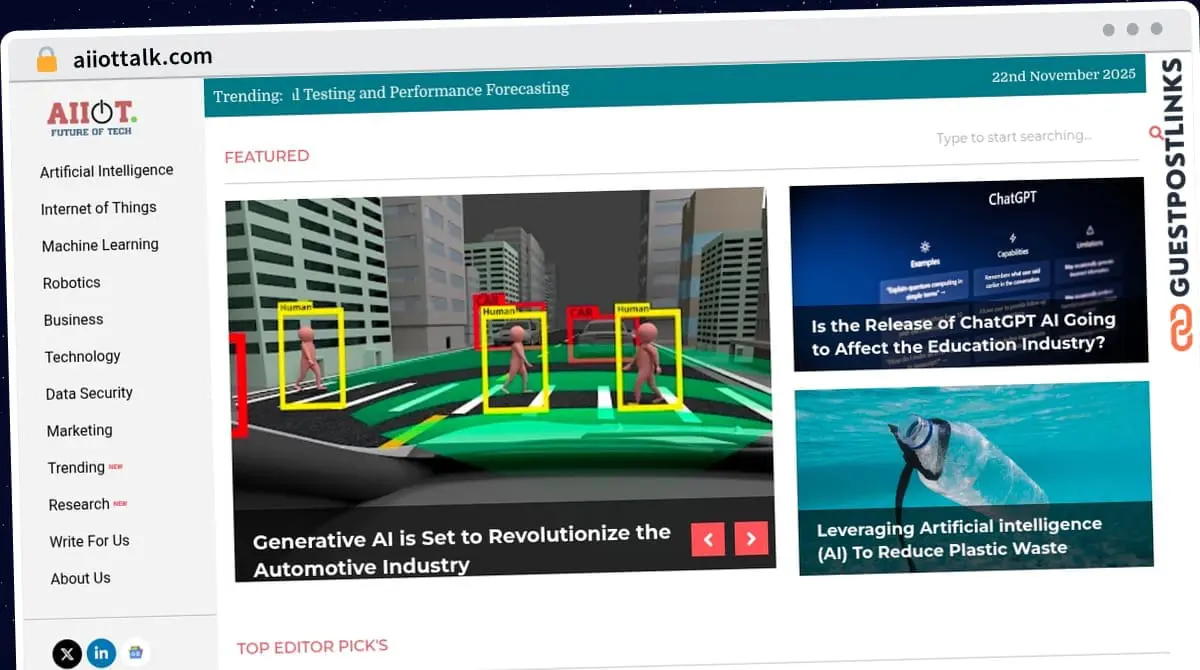Image resolution: width=1200 pixels, height=670 pixels.
Task: Navigate to Technology section
Action: [x=83, y=356]
